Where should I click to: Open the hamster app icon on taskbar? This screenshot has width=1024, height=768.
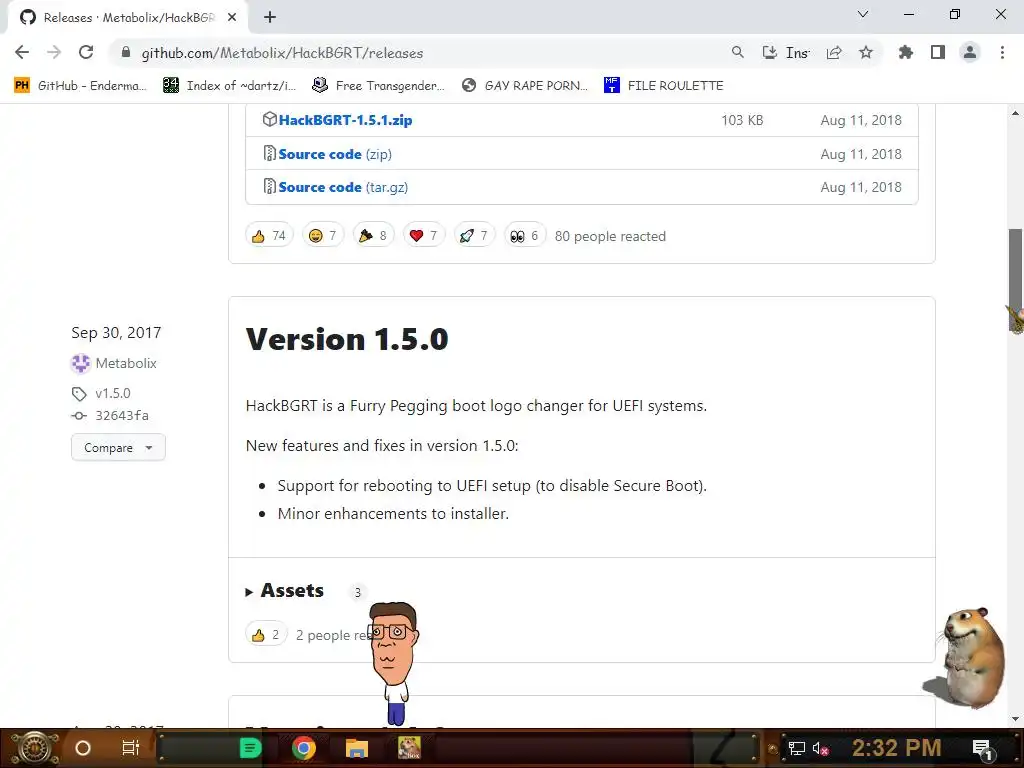click(409, 748)
